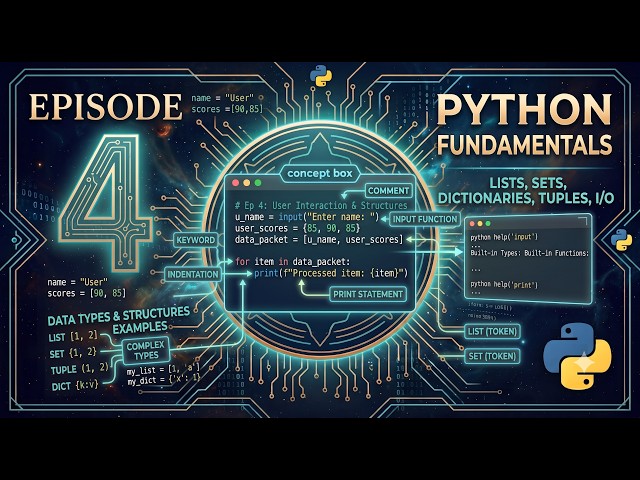Click the INDENTATION callout label
The width and height of the screenshot is (640, 480).
[x=193, y=274]
